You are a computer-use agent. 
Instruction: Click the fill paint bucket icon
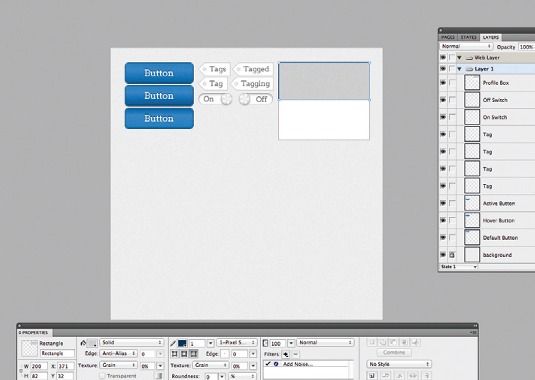click(83, 342)
